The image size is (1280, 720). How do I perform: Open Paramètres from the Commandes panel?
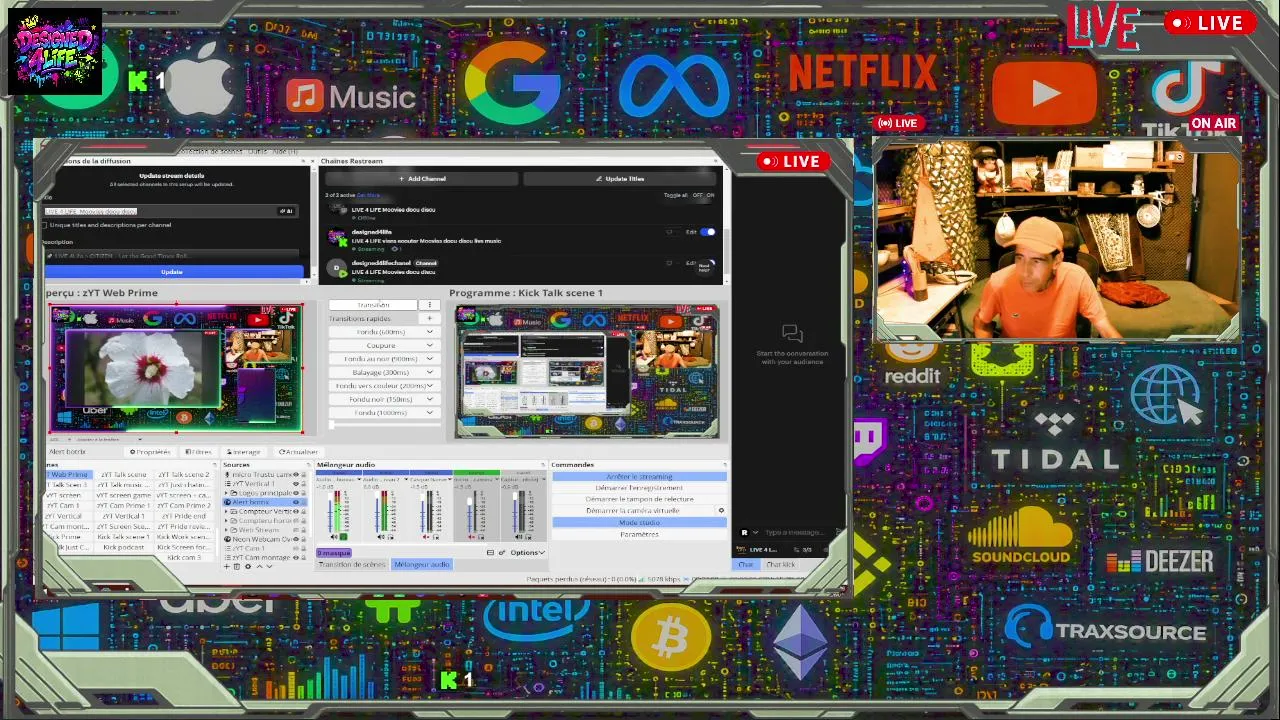click(x=639, y=535)
